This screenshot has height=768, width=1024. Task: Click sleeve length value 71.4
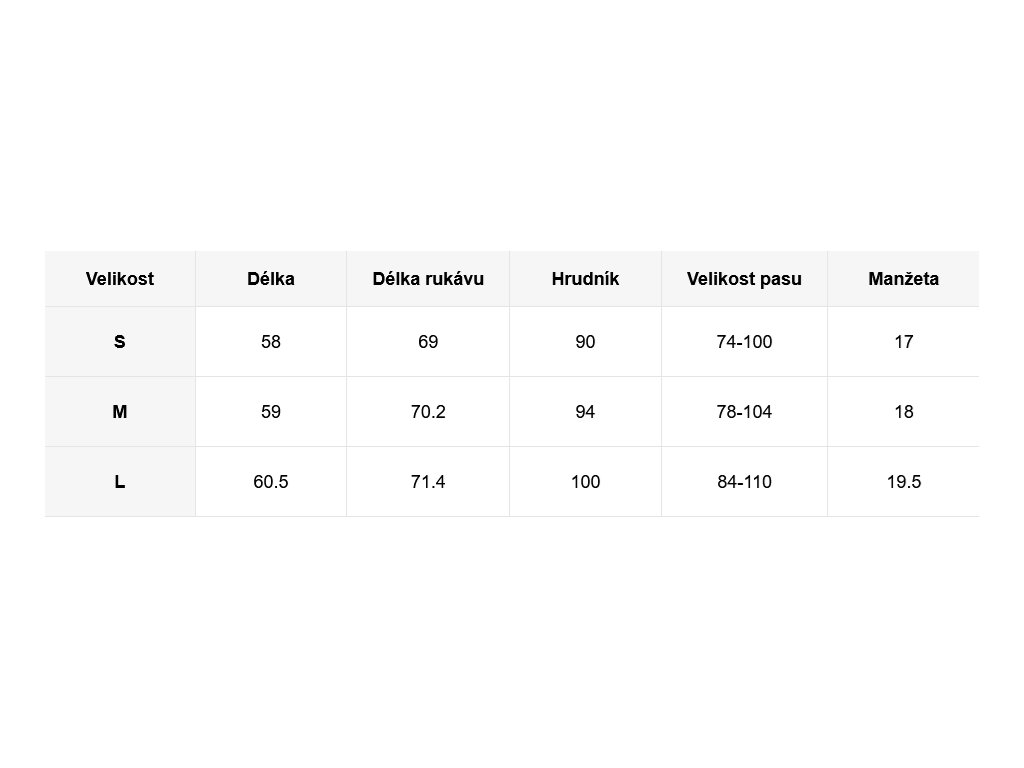(x=428, y=482)
